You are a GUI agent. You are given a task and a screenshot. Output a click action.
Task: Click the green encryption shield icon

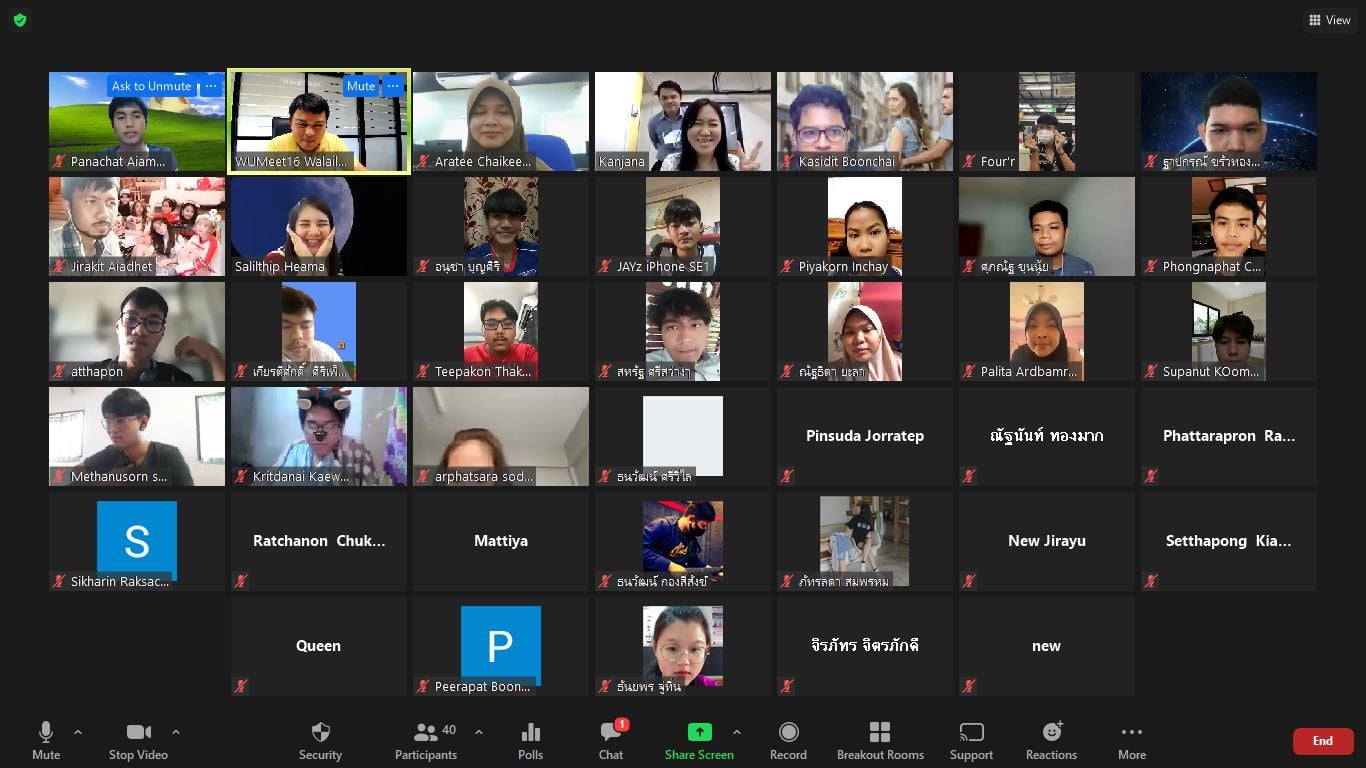pyautogui.click(x=20, y=20)
